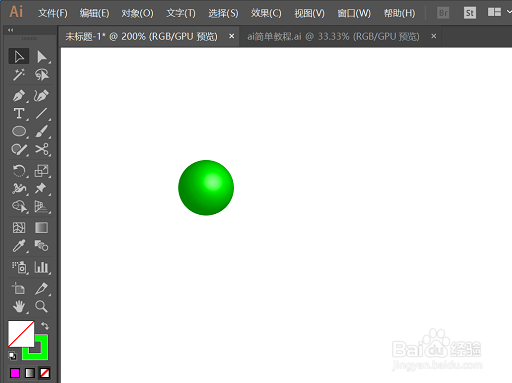Select the Warp tool
This screenshot has height=383, width=512.
(19, 189)
